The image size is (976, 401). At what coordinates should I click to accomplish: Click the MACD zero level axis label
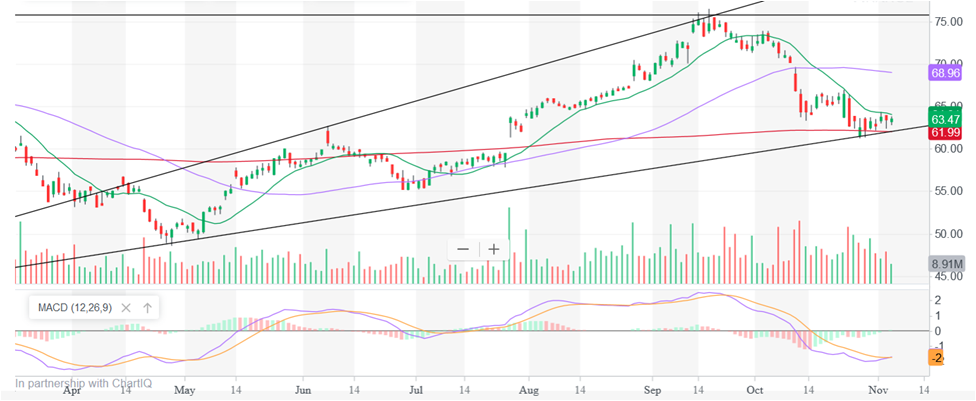click(x=936, y=331)
